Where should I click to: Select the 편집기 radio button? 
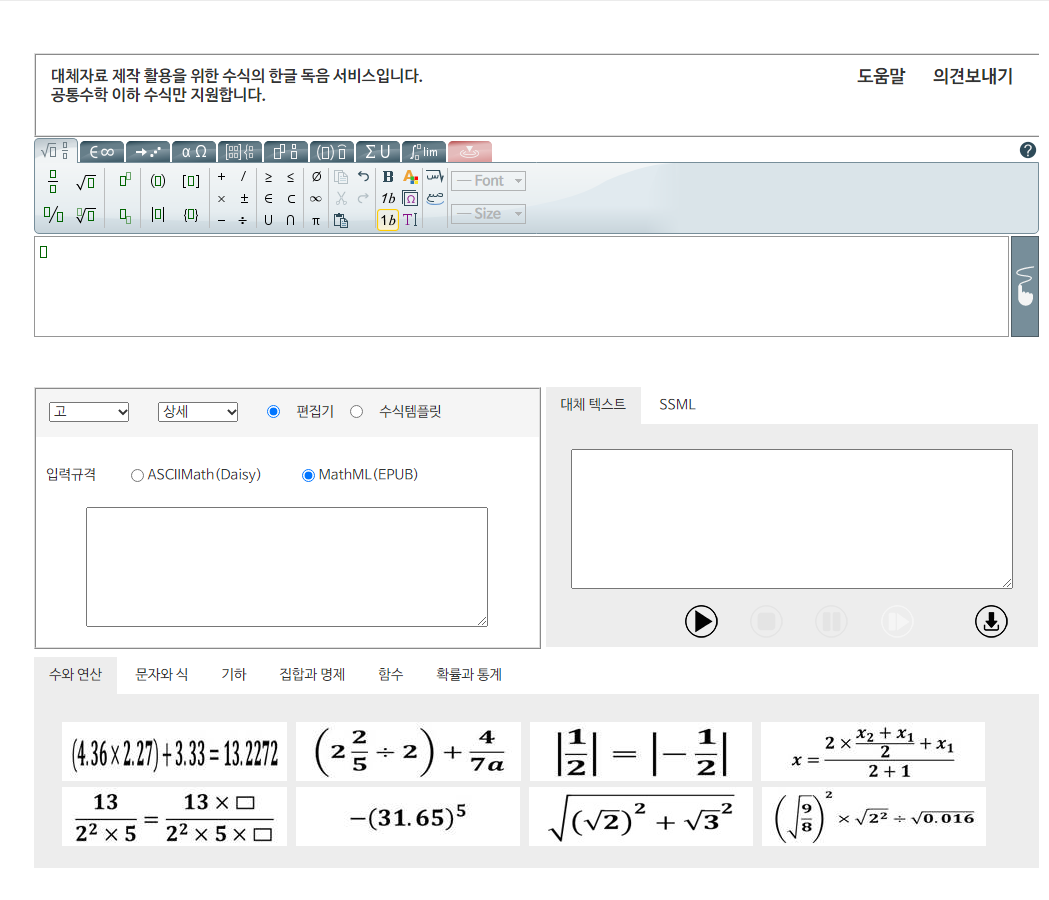point(274,412)
